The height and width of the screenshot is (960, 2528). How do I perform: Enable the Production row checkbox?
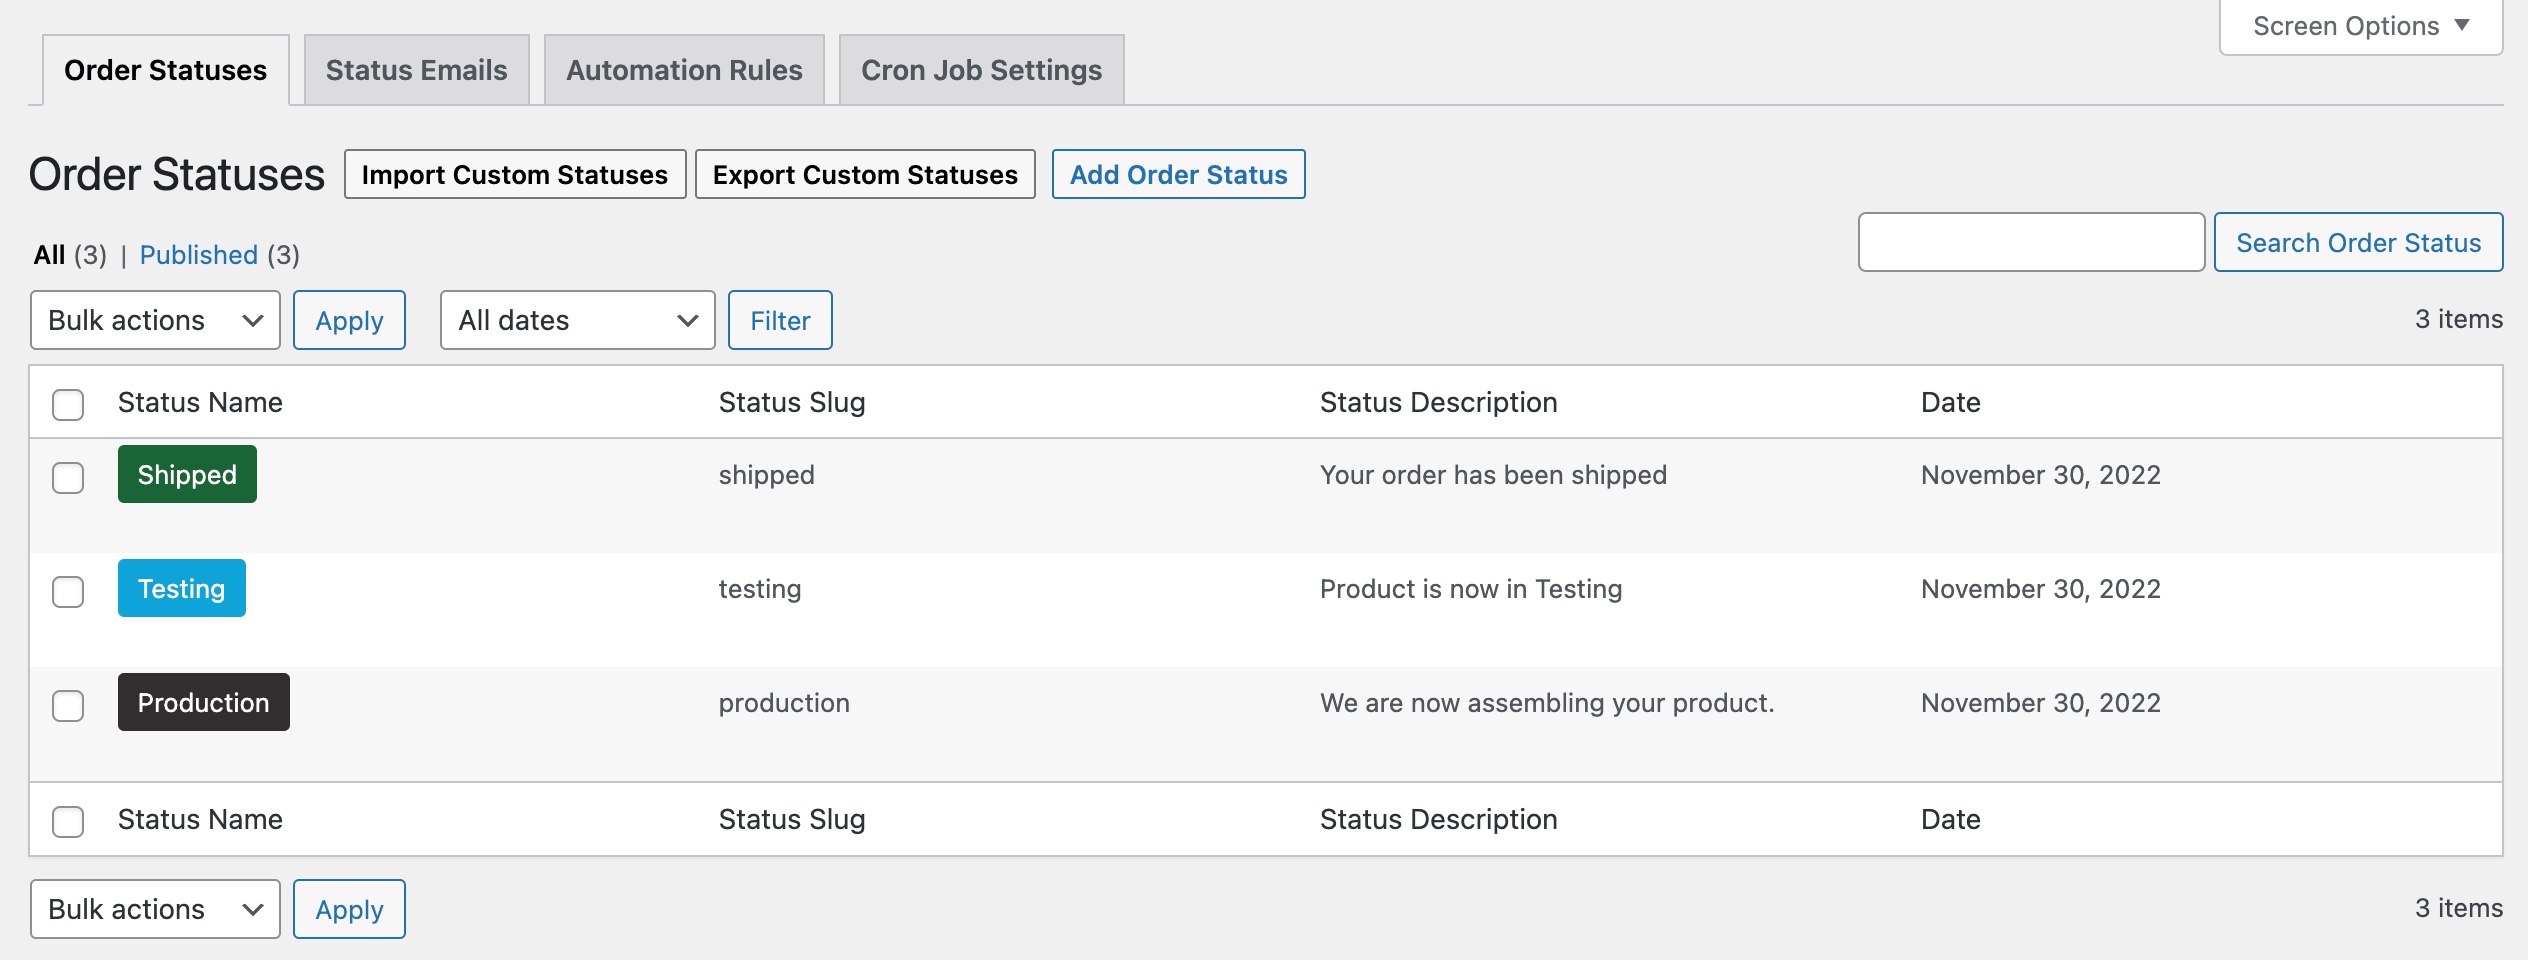(68, 707)
